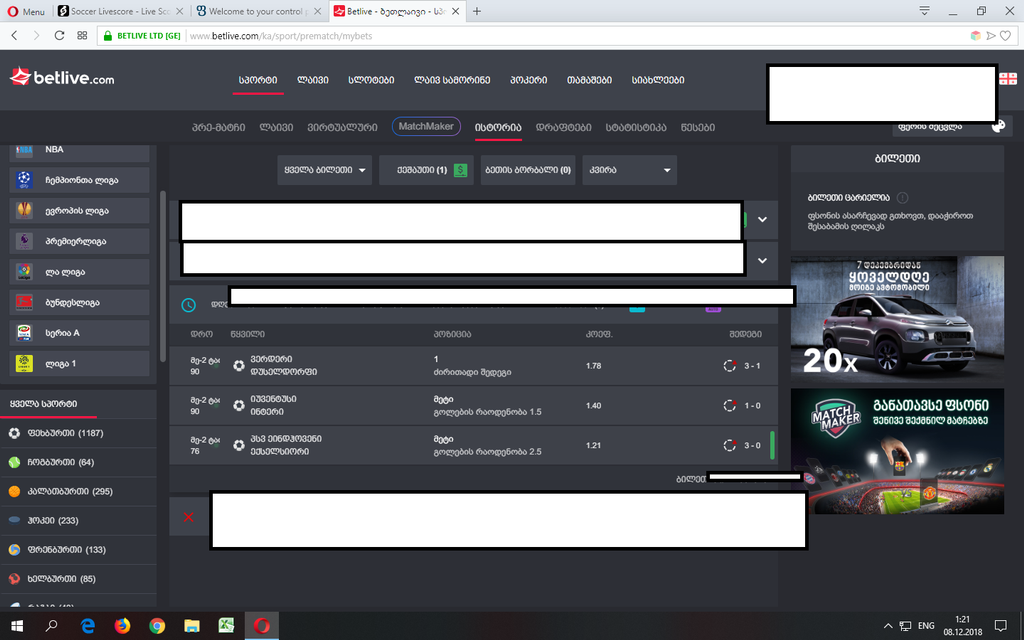Viewport: 1024px width, 640px height.
Task: Open the პოკერი tab
Action: pos(528,80)
